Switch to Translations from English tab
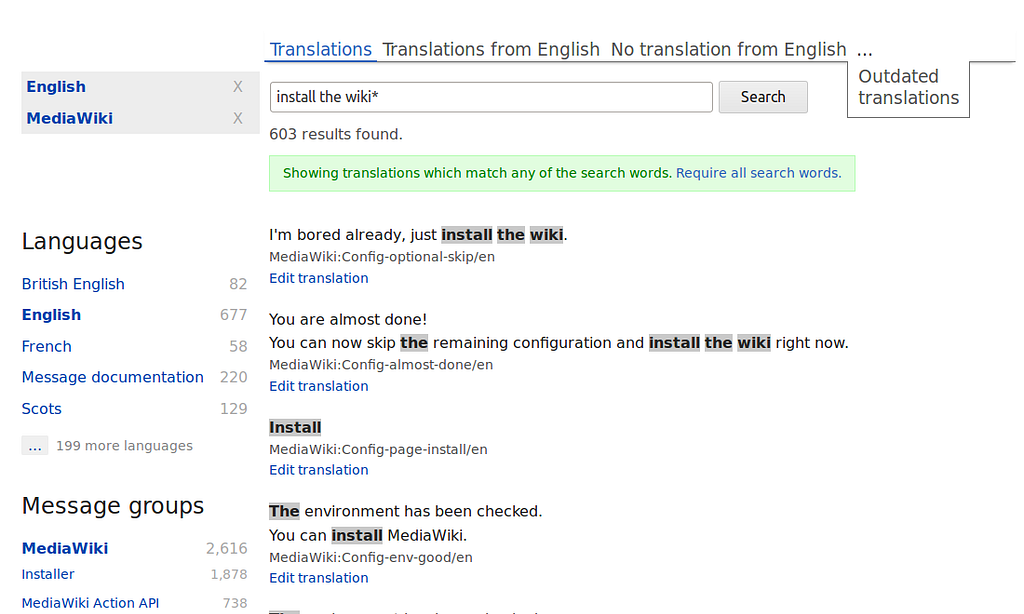Viewport: 1024px width, 614px height. (491, 50)
